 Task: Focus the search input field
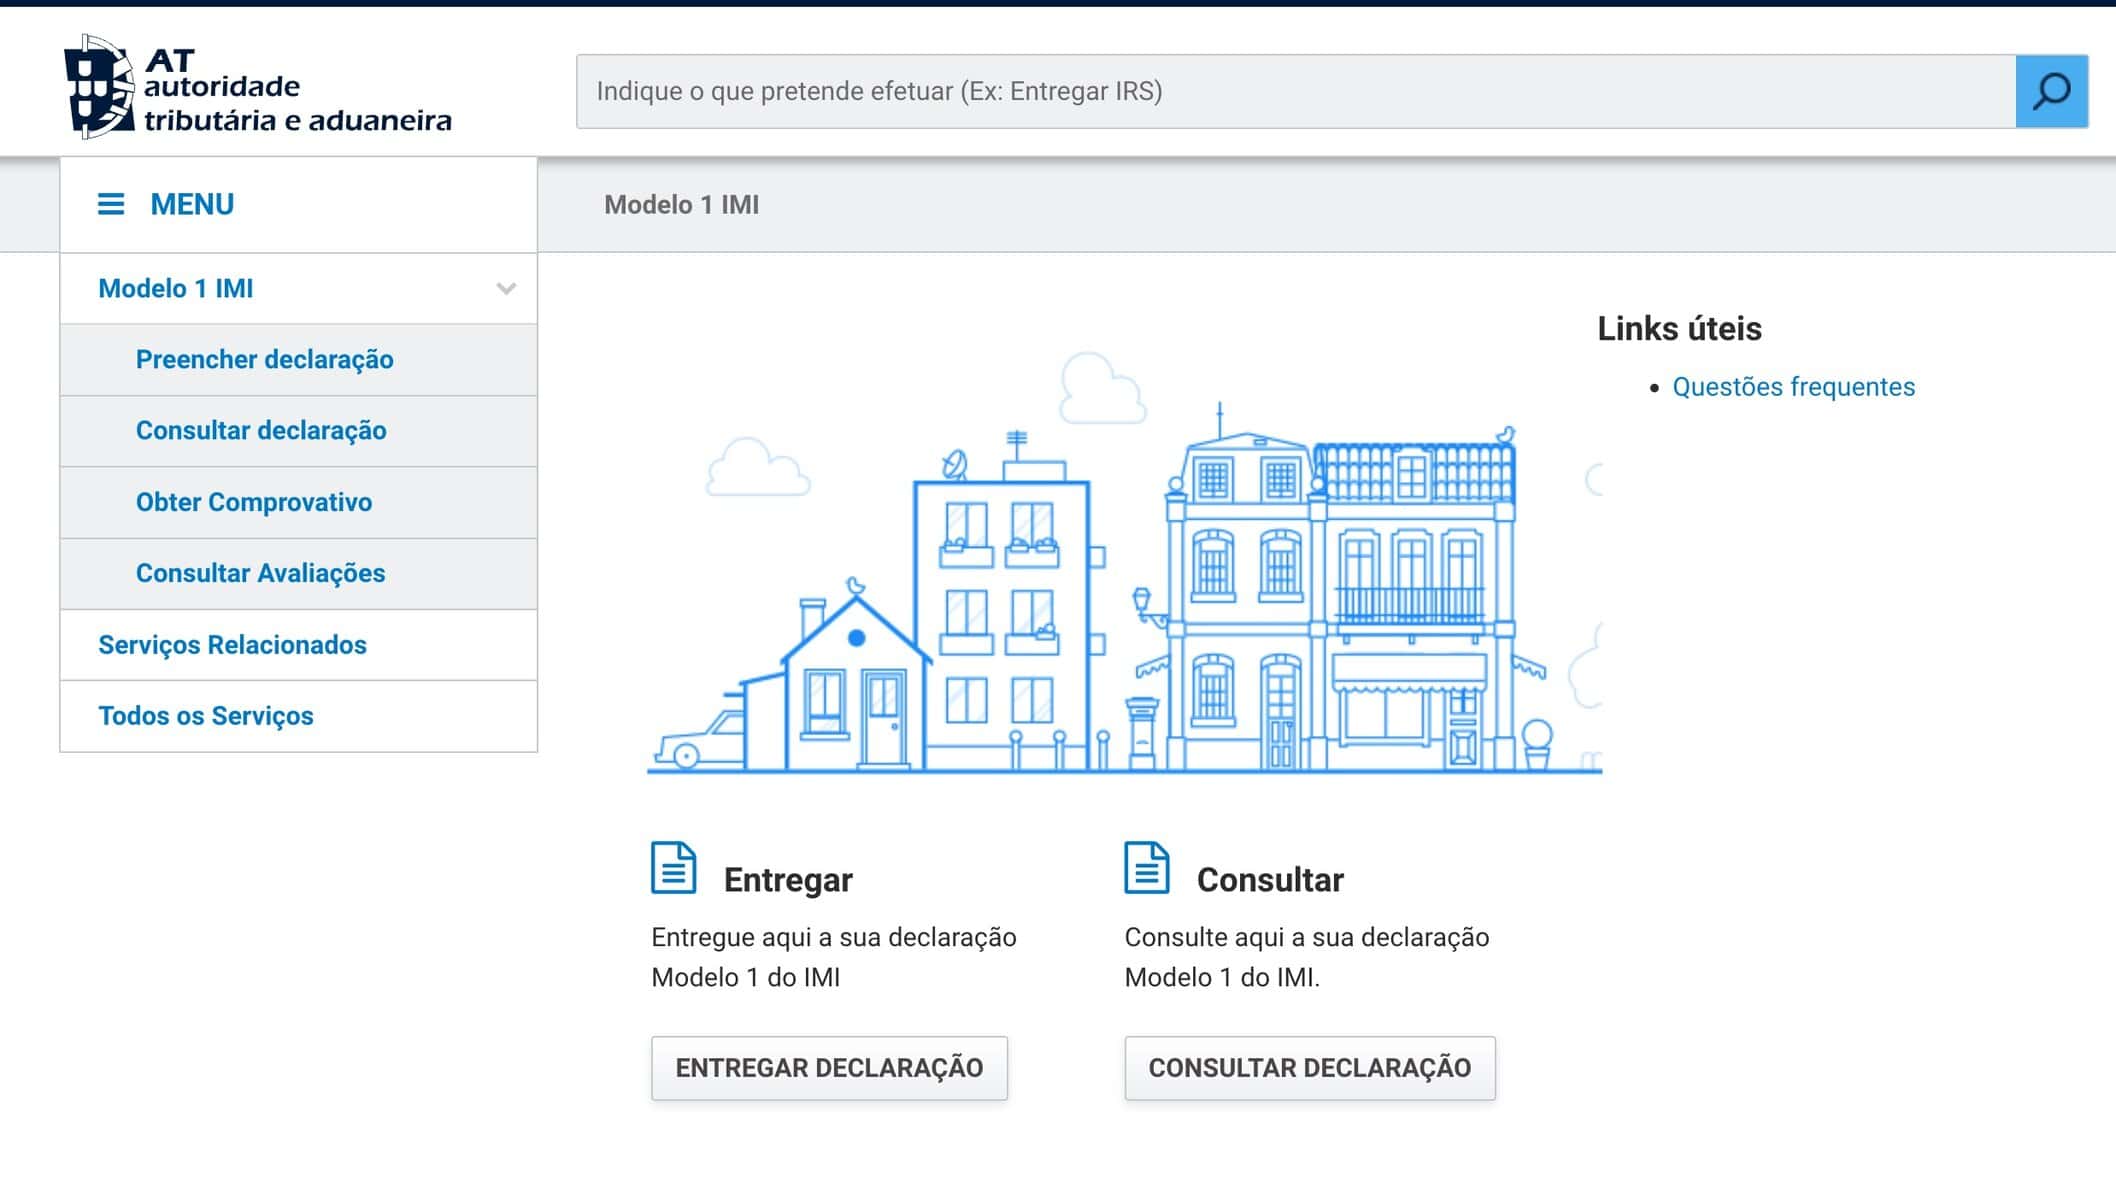click(x=1295, y=91)
